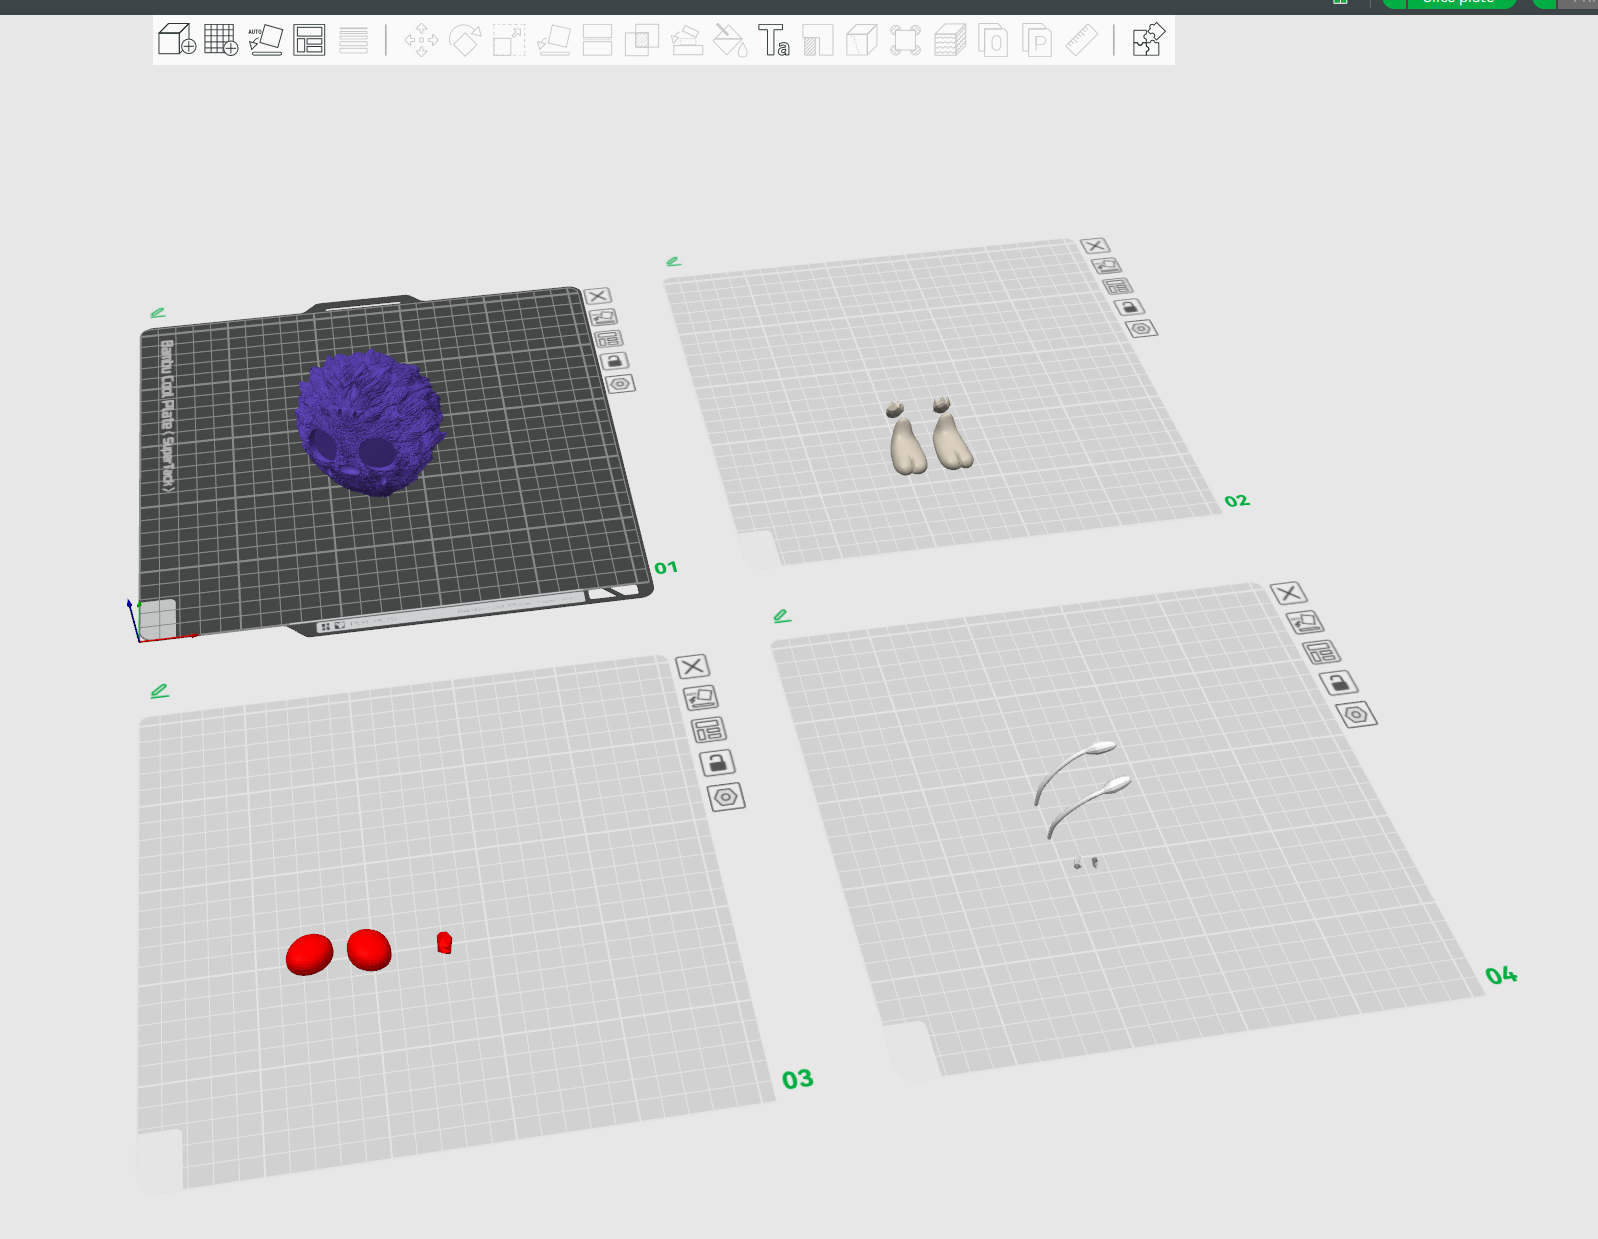Edit plate 03 name with pencil icon
1598x1239 pixels.
tap(160, 691)
